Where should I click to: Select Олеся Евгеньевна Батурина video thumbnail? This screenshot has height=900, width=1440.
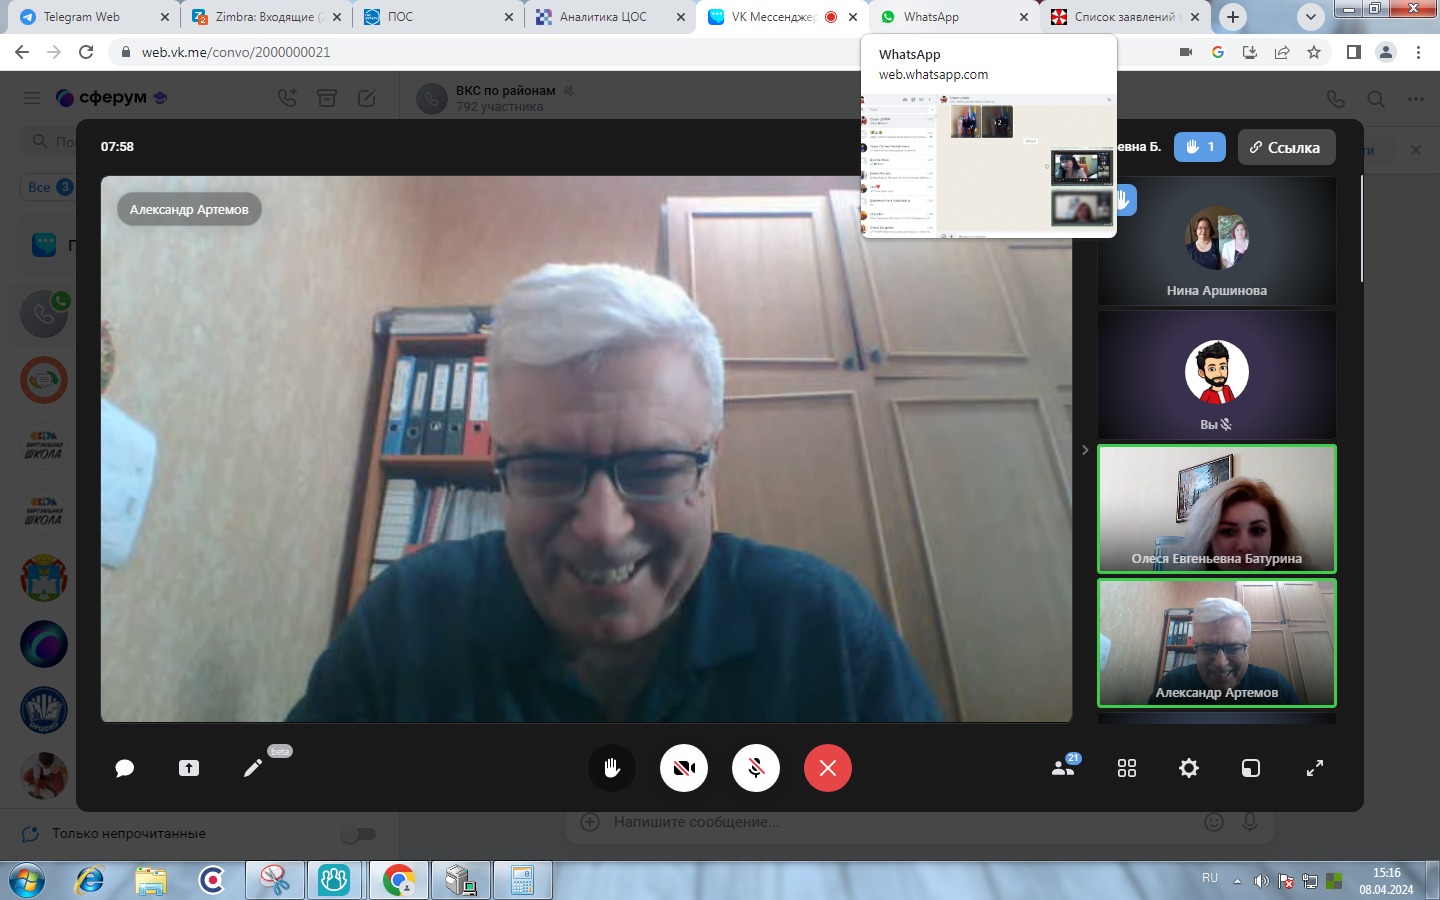pos(1216,509)
